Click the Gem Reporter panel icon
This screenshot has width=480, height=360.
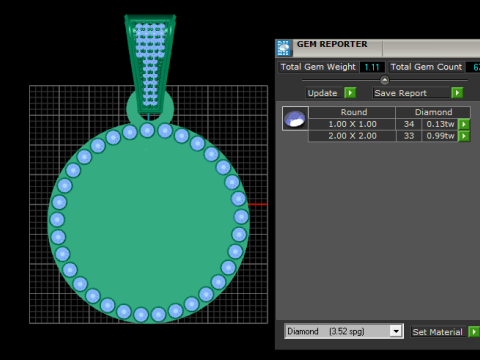[x=284, y=48]
